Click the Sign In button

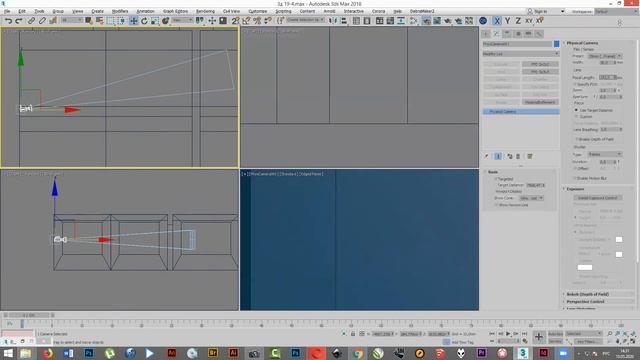[537, 11]
